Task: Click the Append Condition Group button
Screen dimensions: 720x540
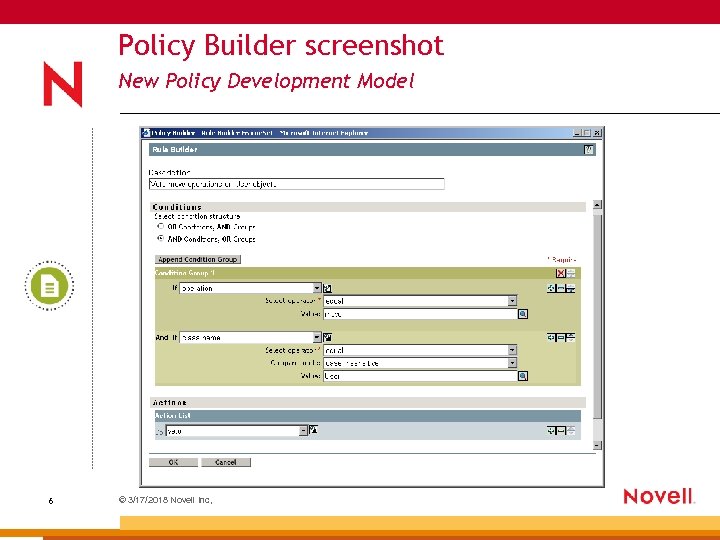Action: point(197,260)
